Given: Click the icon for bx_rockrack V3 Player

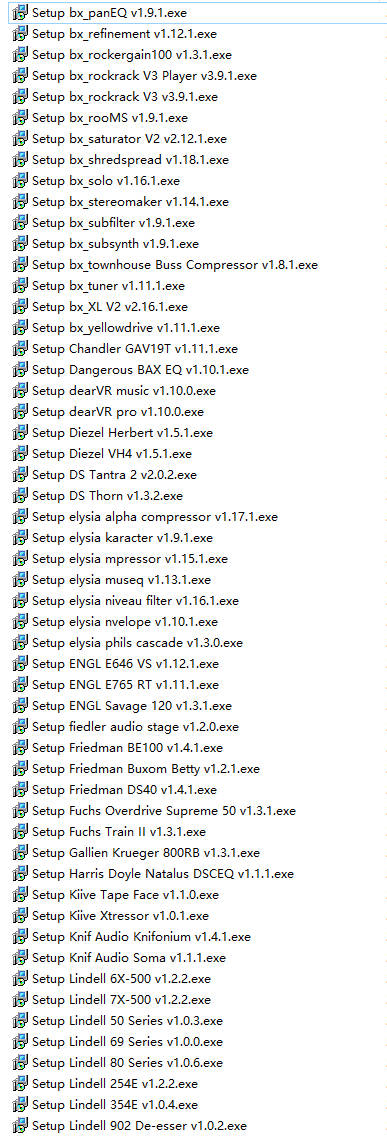Looking at the screenshot, I should [x=20, y=75].
